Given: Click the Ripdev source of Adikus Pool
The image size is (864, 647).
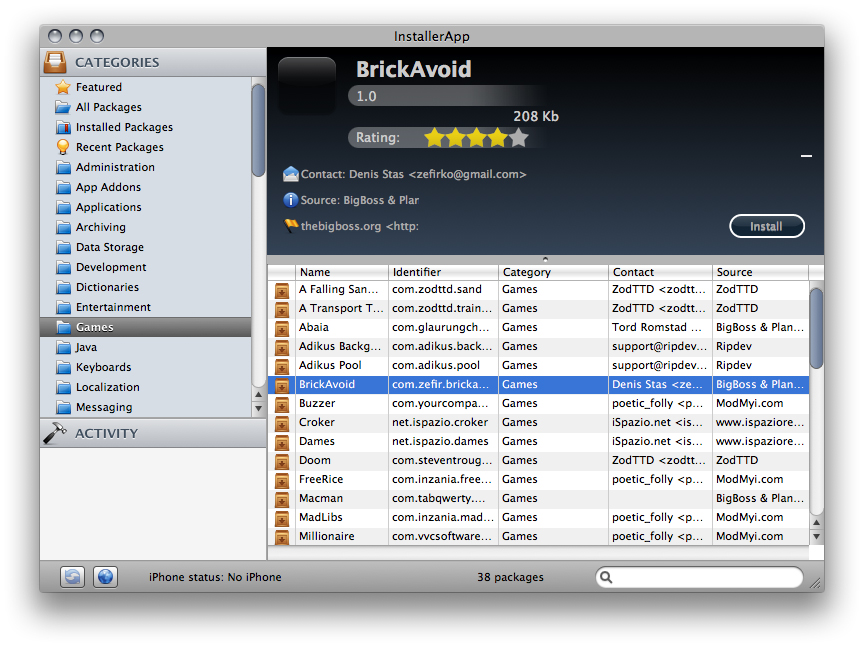Looking at the screenshot, I should click(760, 365).
